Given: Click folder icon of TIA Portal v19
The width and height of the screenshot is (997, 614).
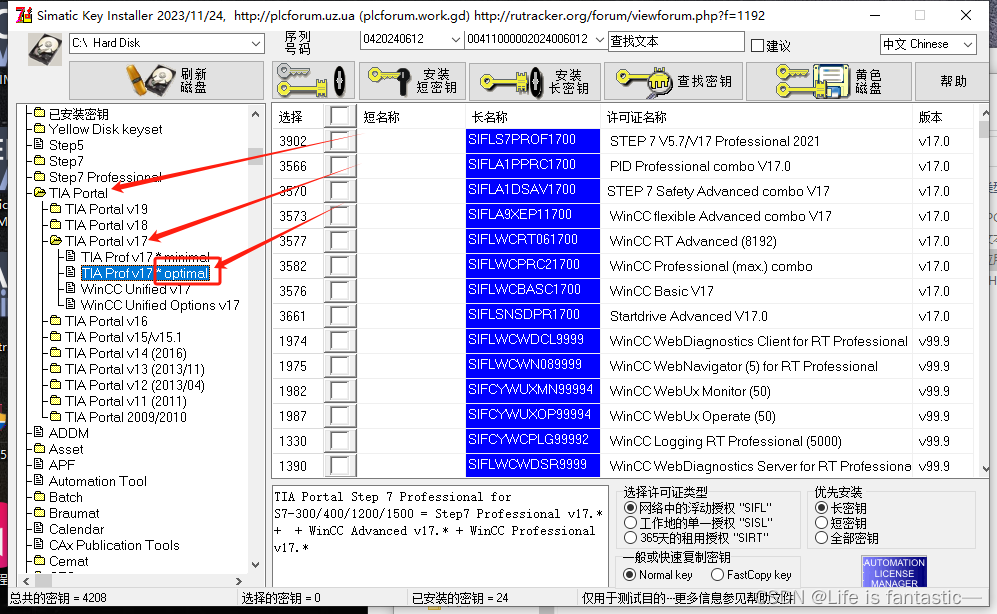Looking at the screenshot, I should click(55, 208).
